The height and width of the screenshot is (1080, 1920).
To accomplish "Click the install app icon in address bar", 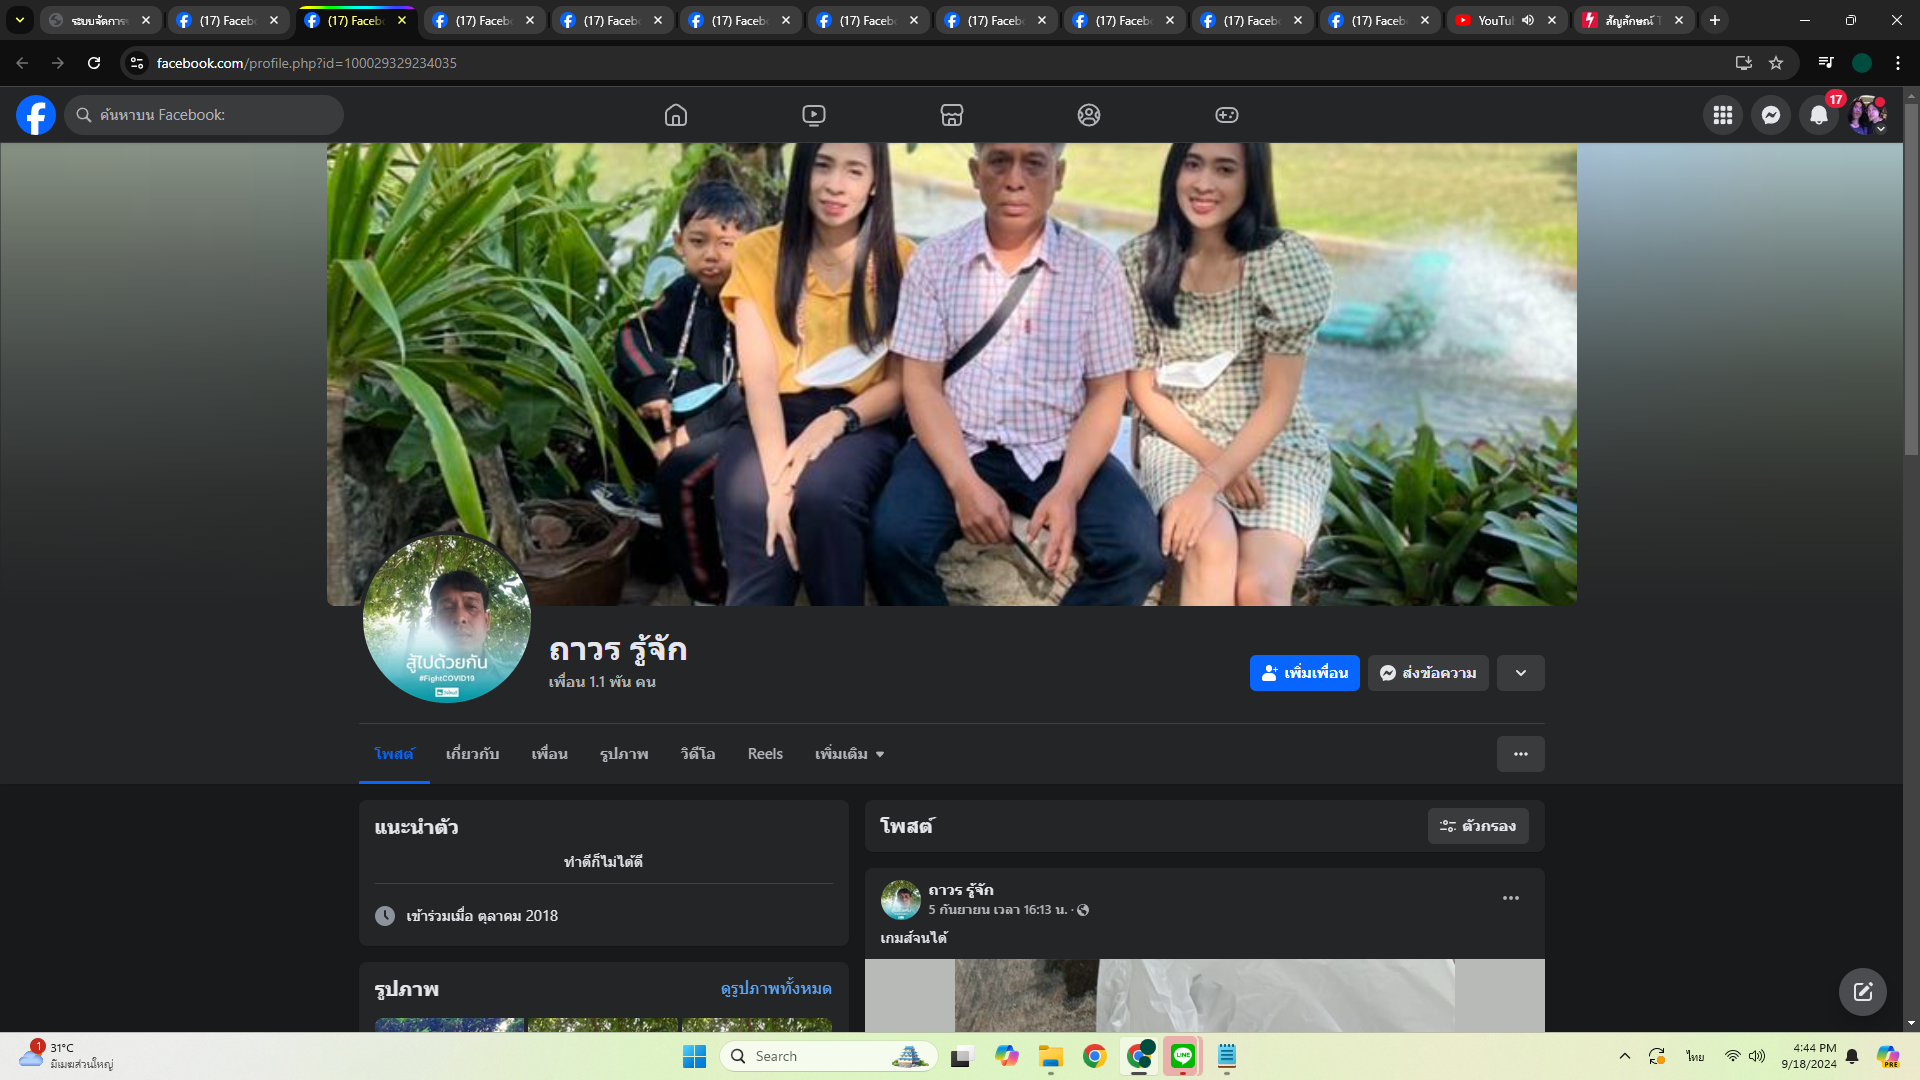I will pos(1744,63).
